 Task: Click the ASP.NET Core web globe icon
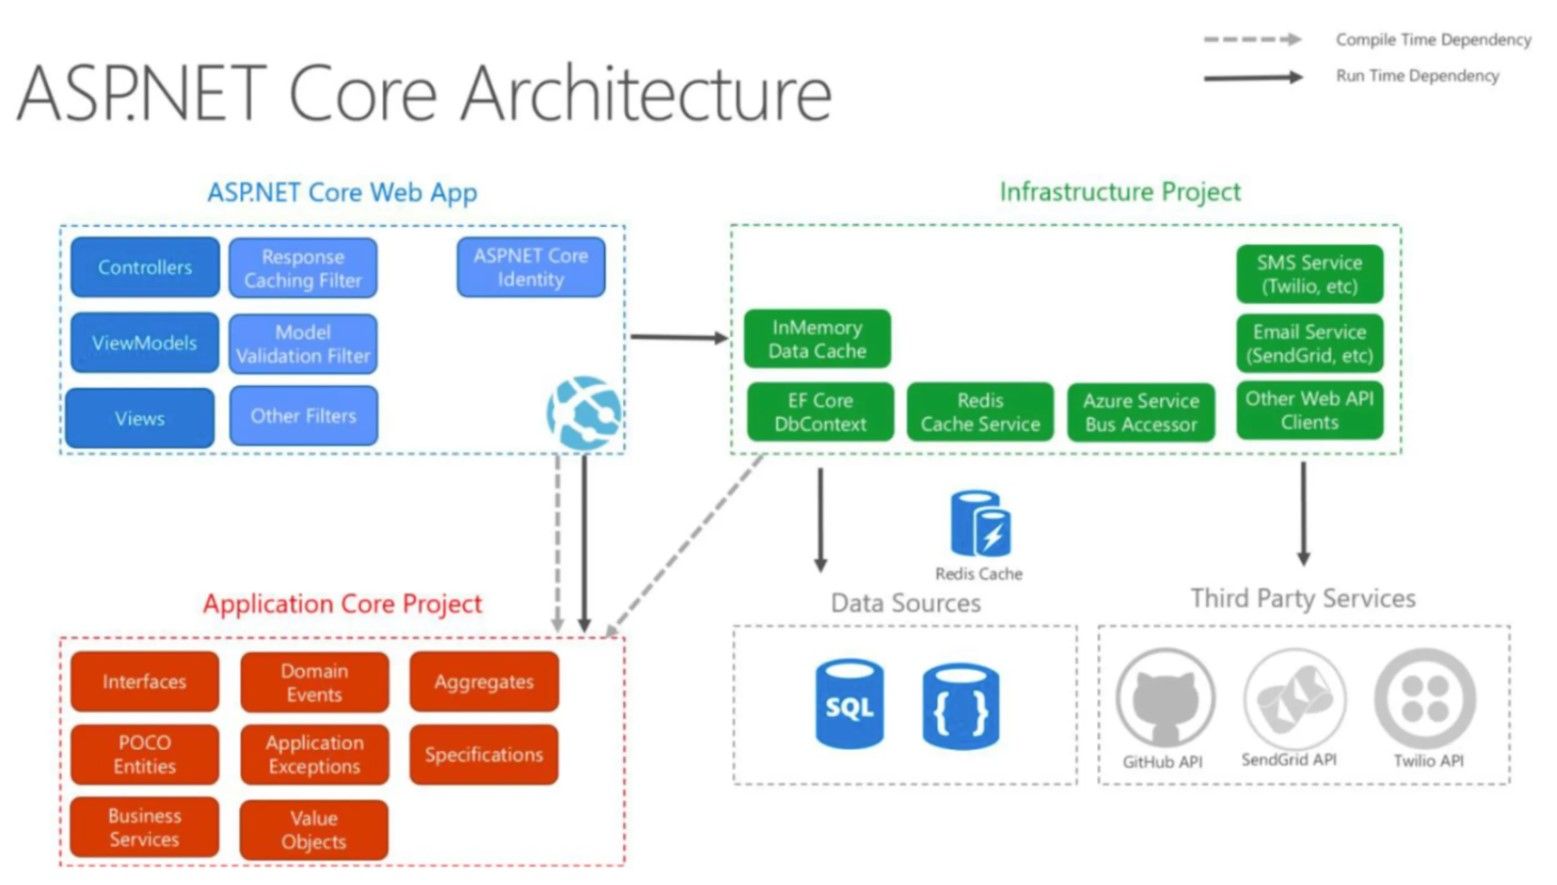(584, 411)
